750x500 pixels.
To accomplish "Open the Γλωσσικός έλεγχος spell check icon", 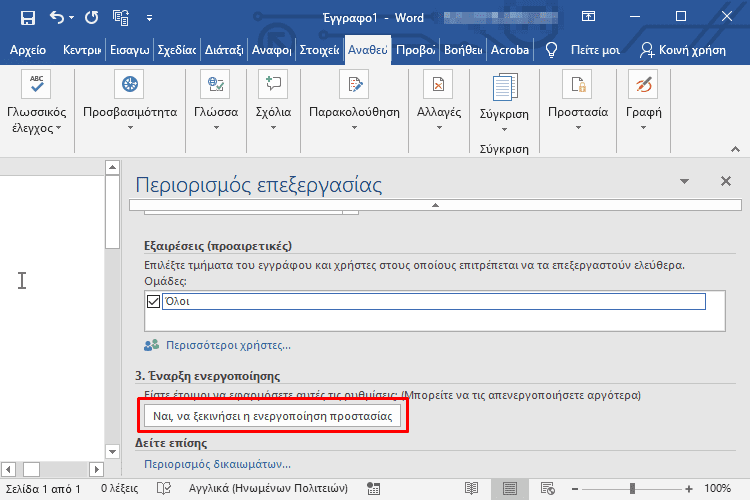I will (x=37, y=85).
